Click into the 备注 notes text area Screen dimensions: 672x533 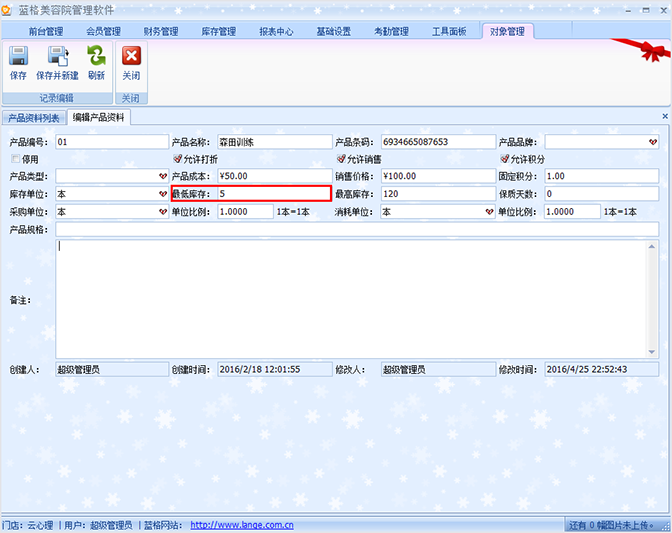point(356,298)
